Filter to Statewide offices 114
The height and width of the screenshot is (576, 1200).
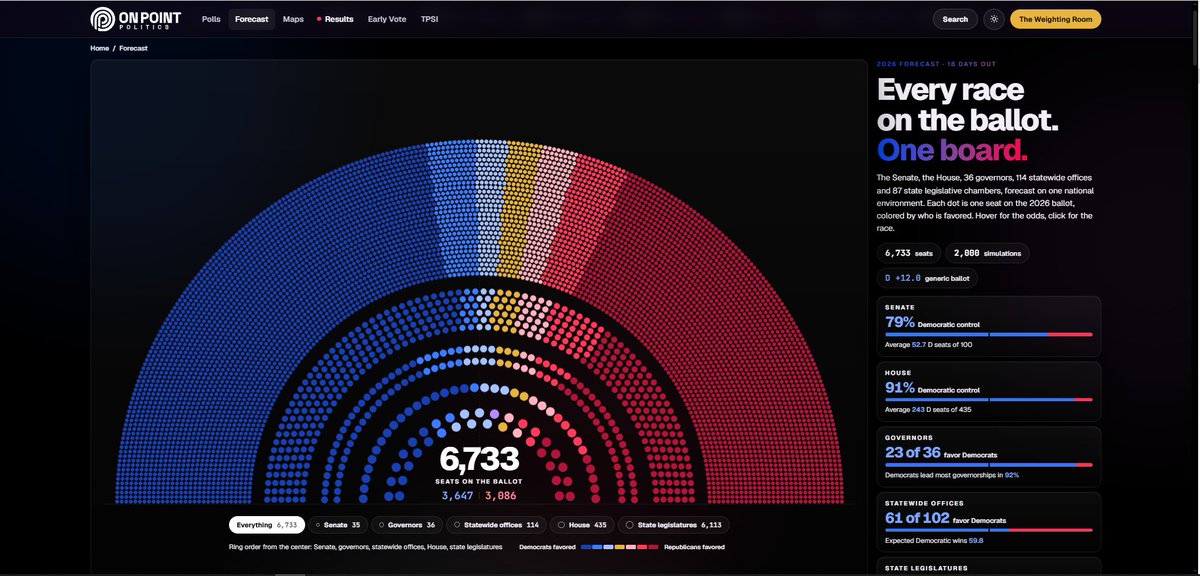[497, 524]
